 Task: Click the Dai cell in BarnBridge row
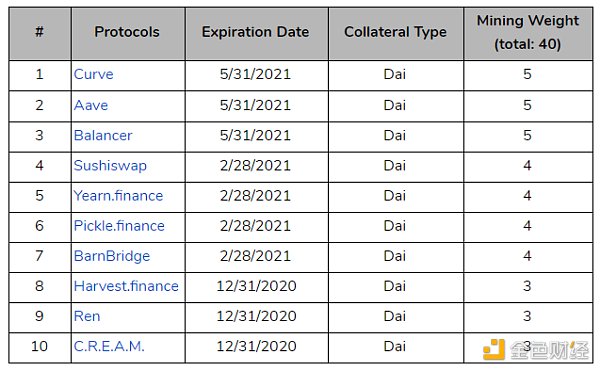click(x=396, y=257)
